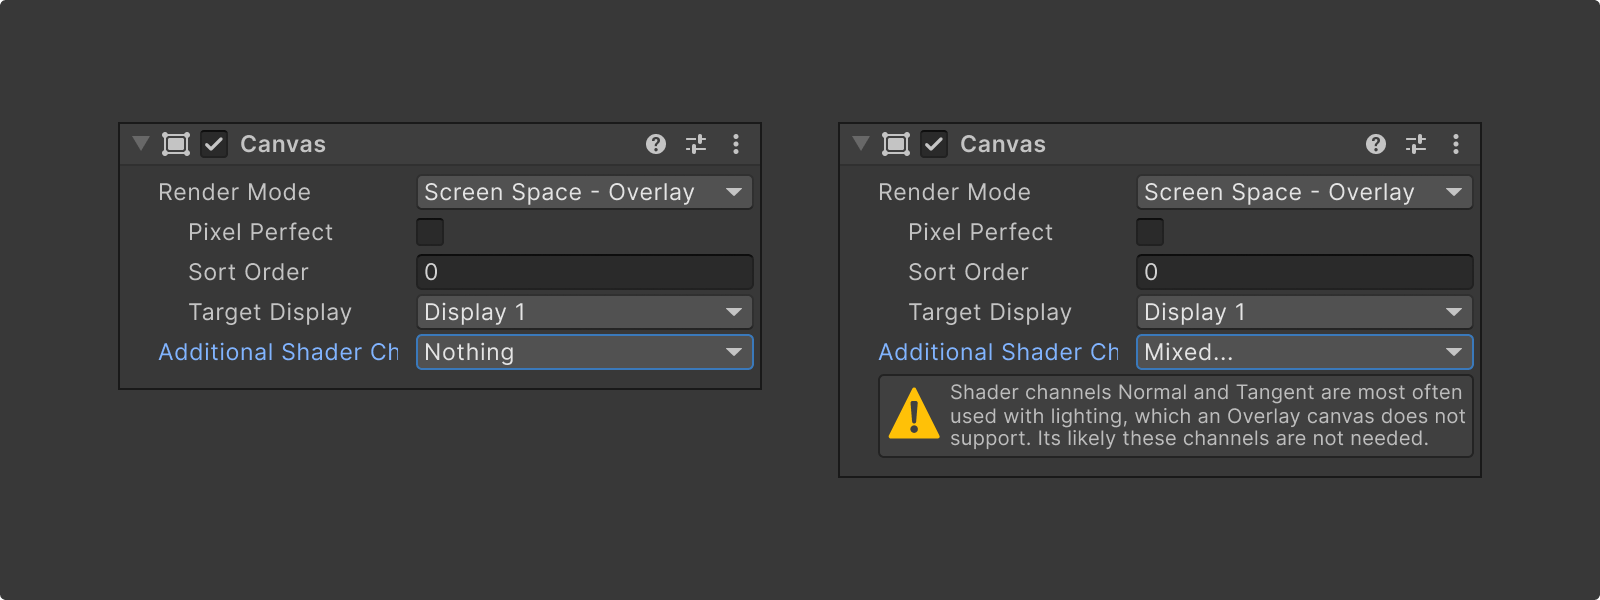The image size is (1600, 600).
Task: Click Sort Order field in left panel
Action: [584, 272]
